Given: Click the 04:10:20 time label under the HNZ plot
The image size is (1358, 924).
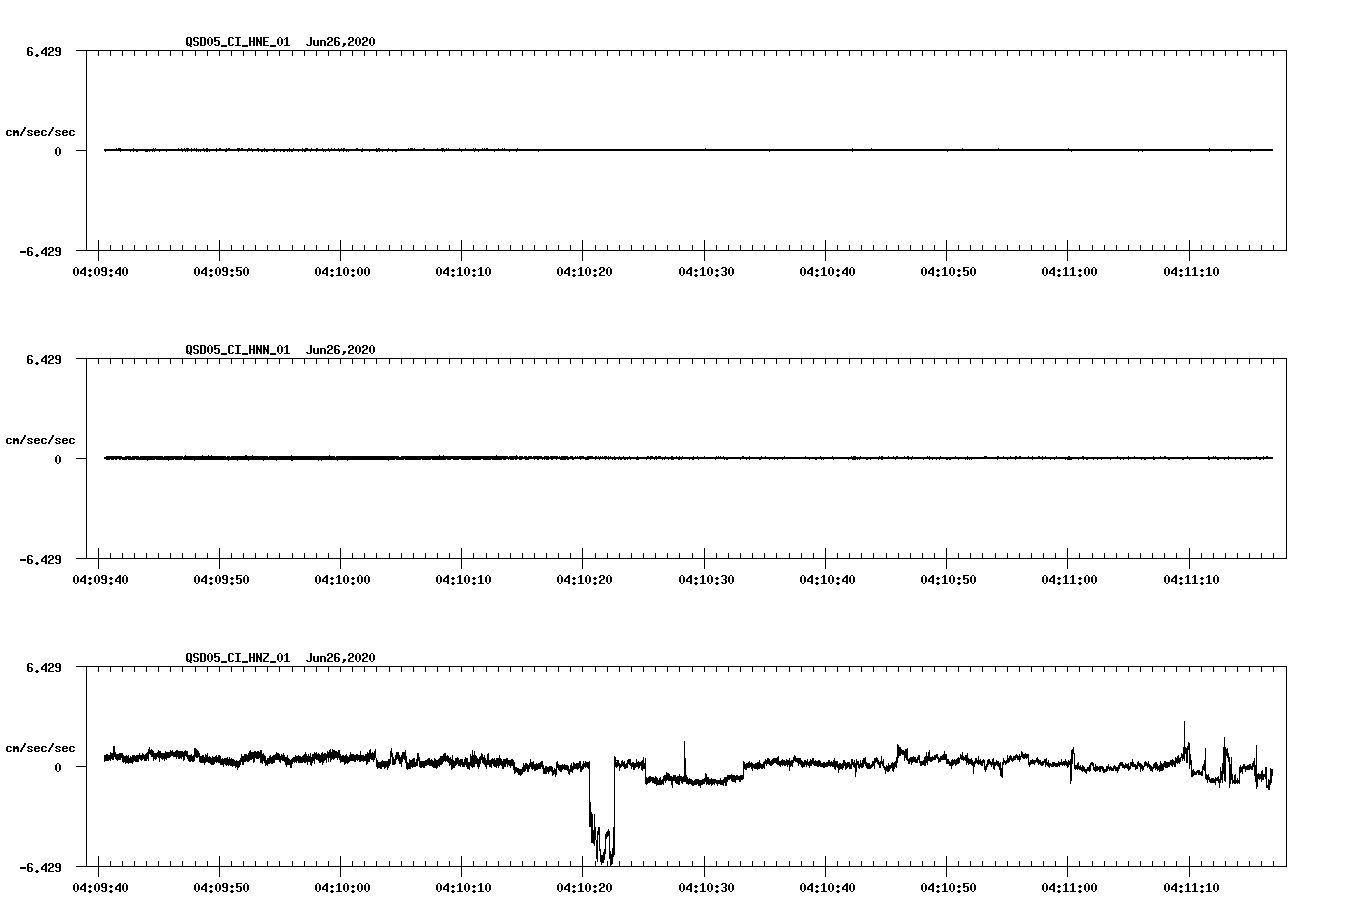Looking at the screenshot, I should click(x=583, y=888).
